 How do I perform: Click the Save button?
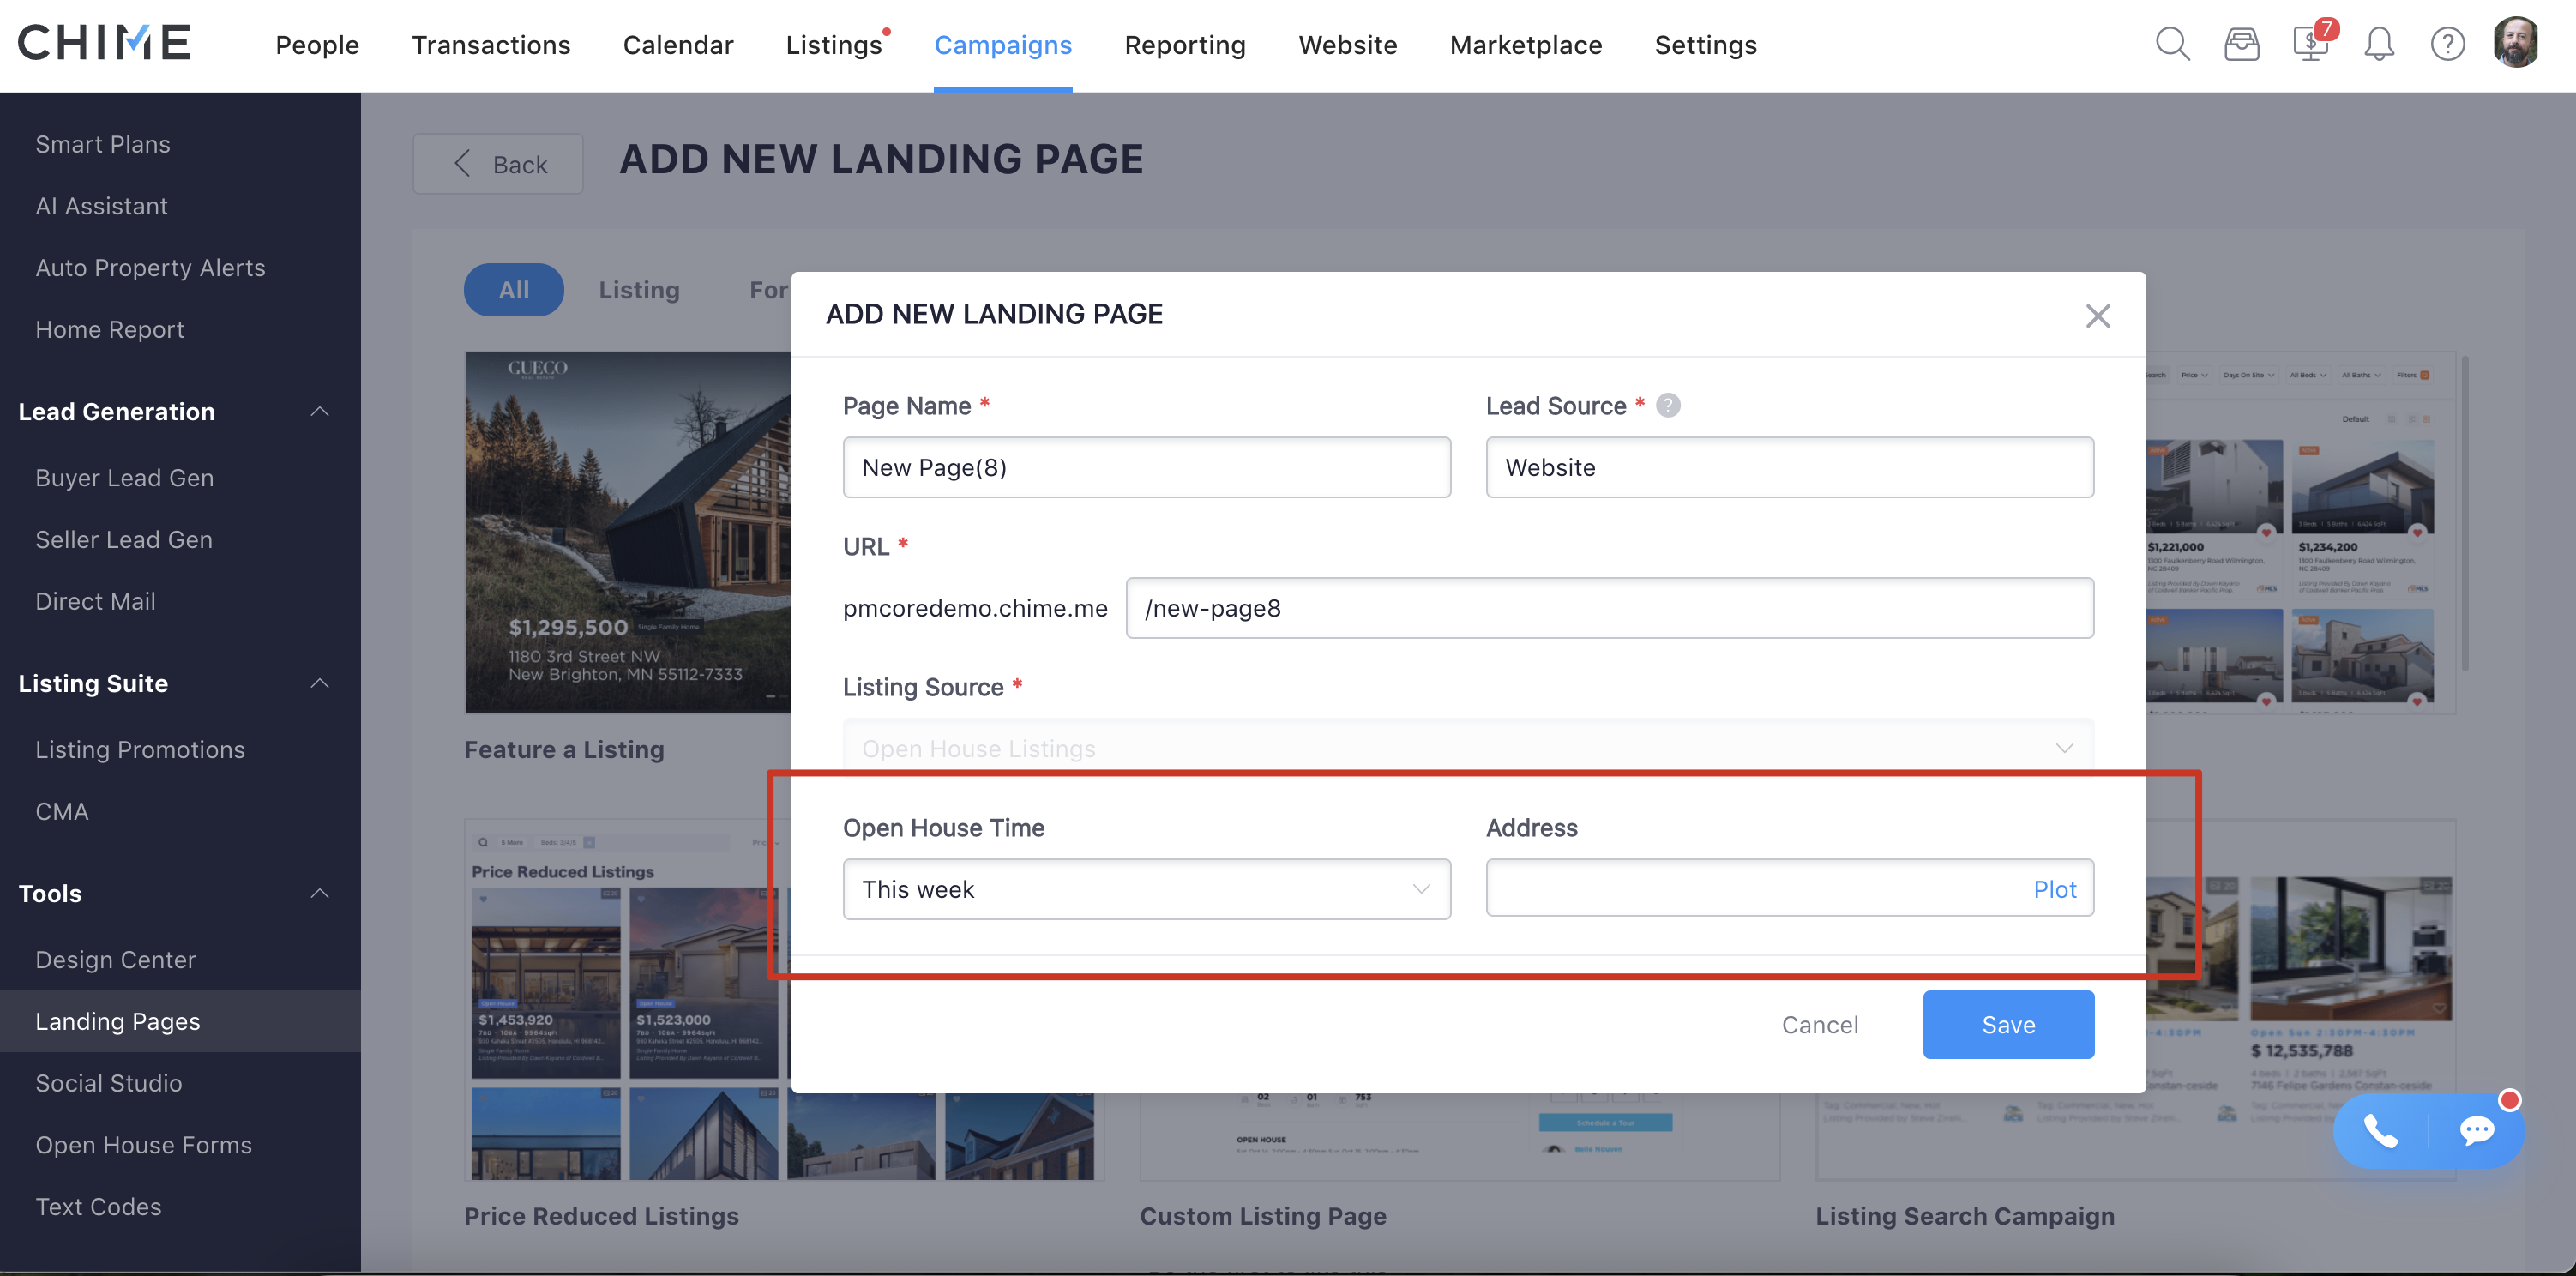point(2008,1025)
